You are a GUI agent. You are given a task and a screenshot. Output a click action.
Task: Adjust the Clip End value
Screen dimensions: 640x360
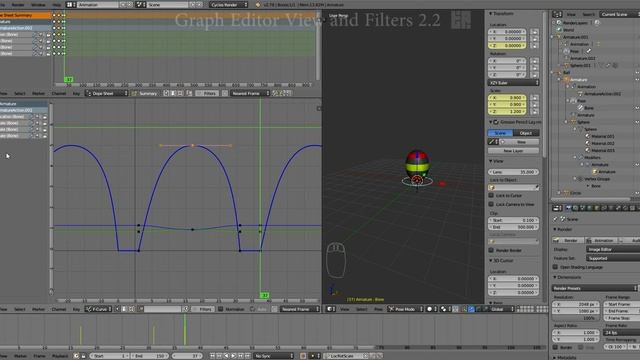click(x=513, y=227)
